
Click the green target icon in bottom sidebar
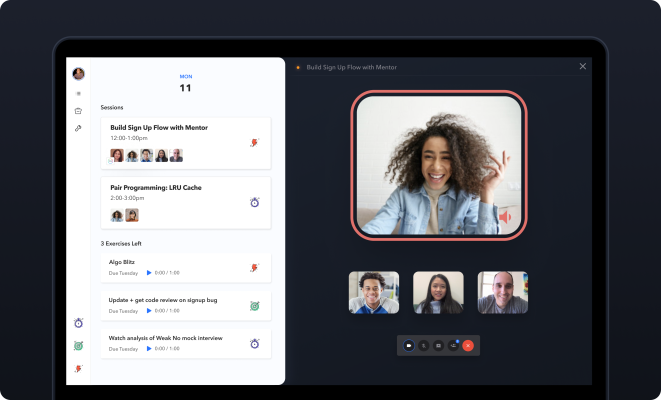[x=78, y=346]
